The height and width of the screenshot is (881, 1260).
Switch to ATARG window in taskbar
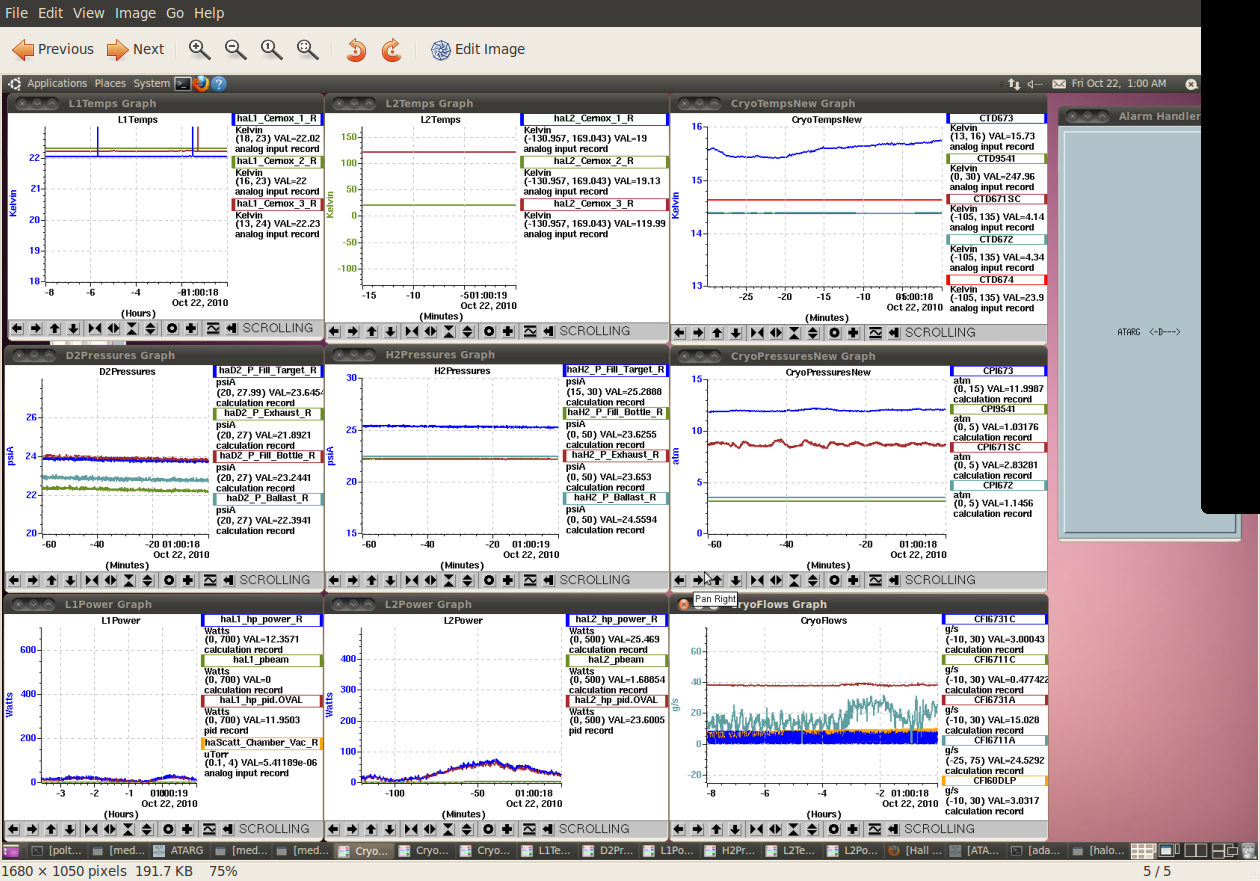point(179,851)
